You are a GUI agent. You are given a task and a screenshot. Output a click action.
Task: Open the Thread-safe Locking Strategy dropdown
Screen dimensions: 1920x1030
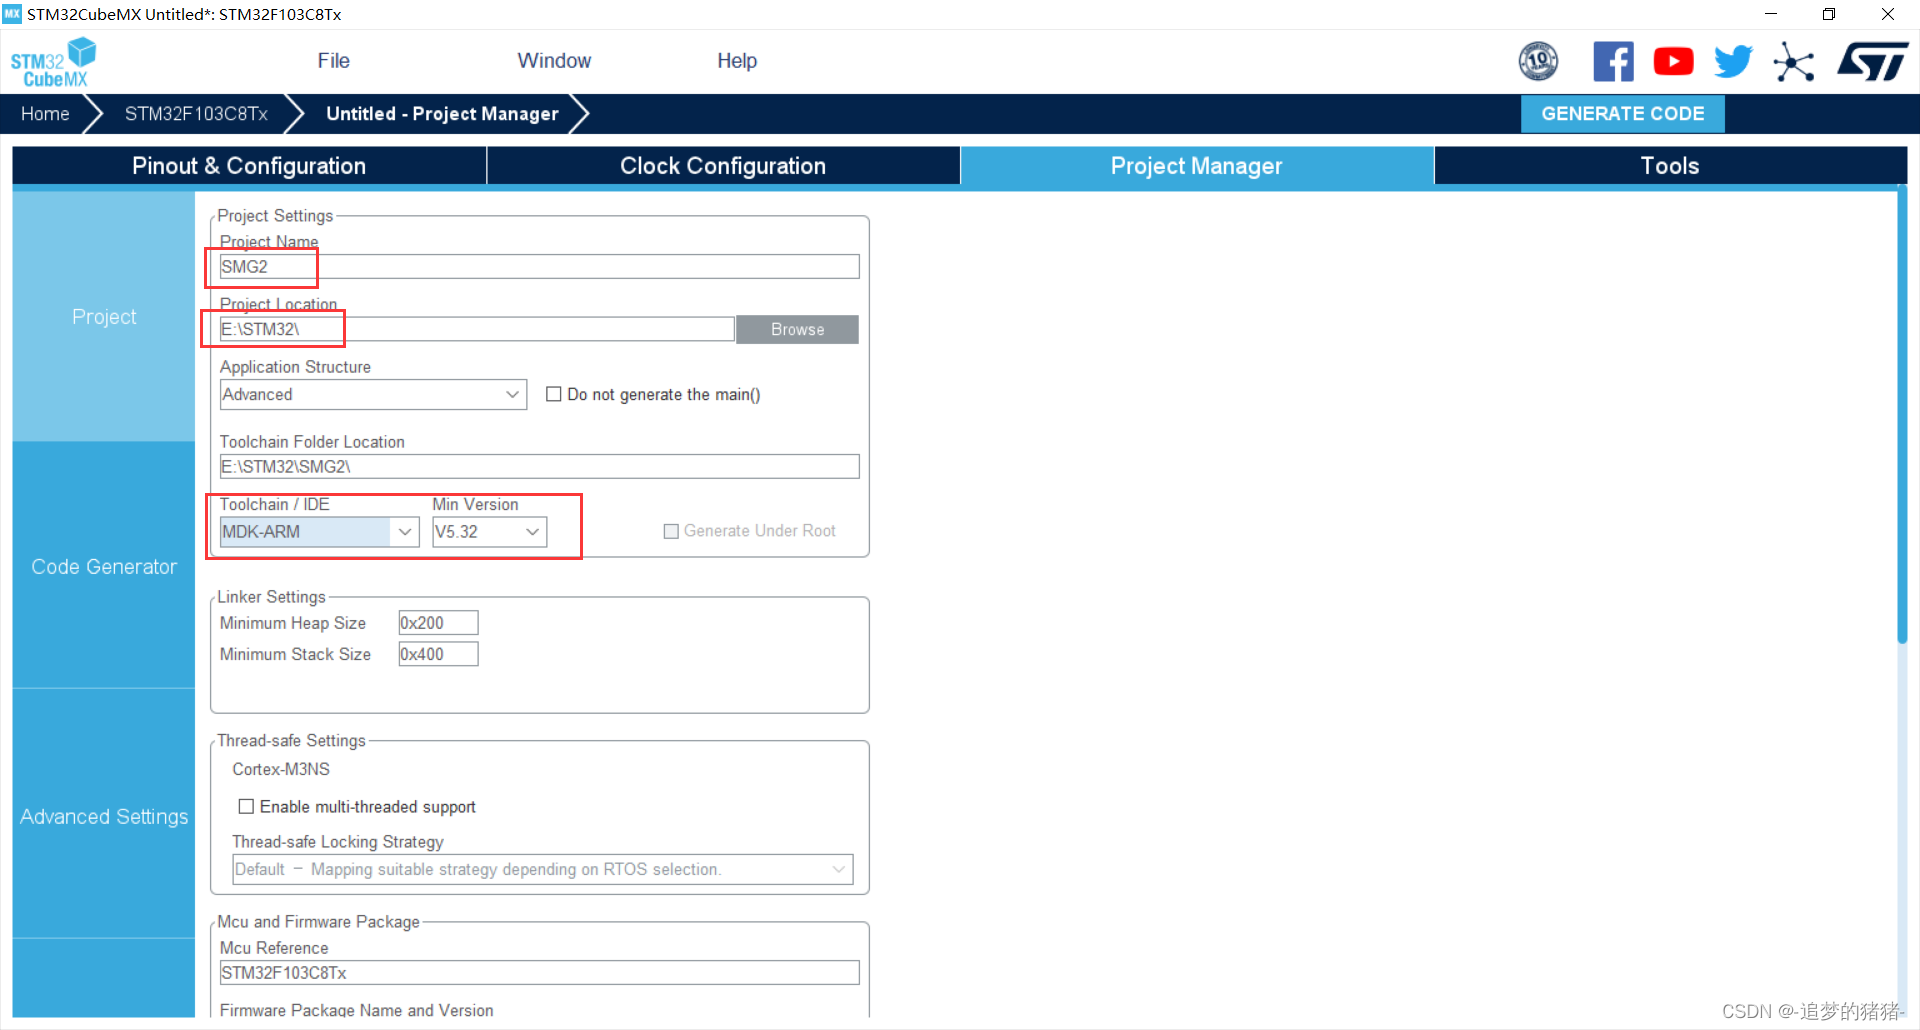click(542, 869)
